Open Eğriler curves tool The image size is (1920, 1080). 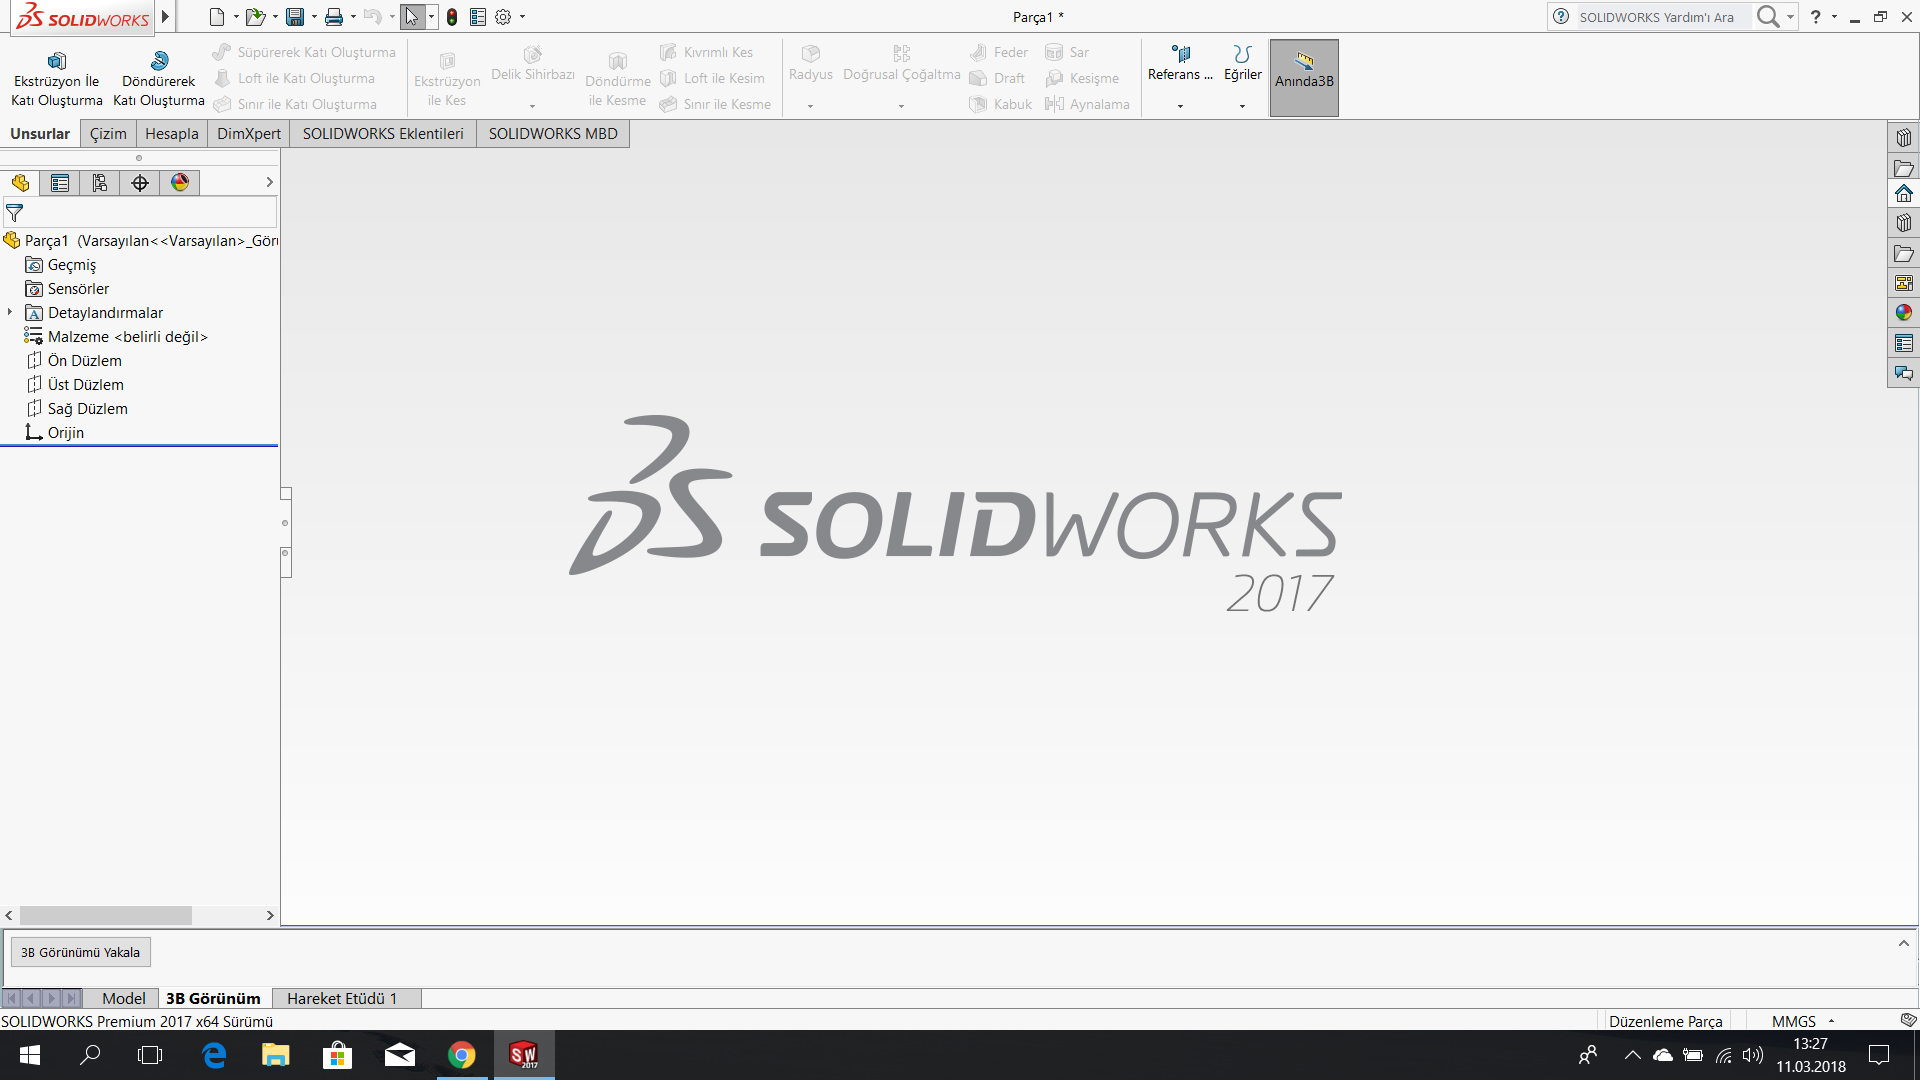[x=1242, y=65]
